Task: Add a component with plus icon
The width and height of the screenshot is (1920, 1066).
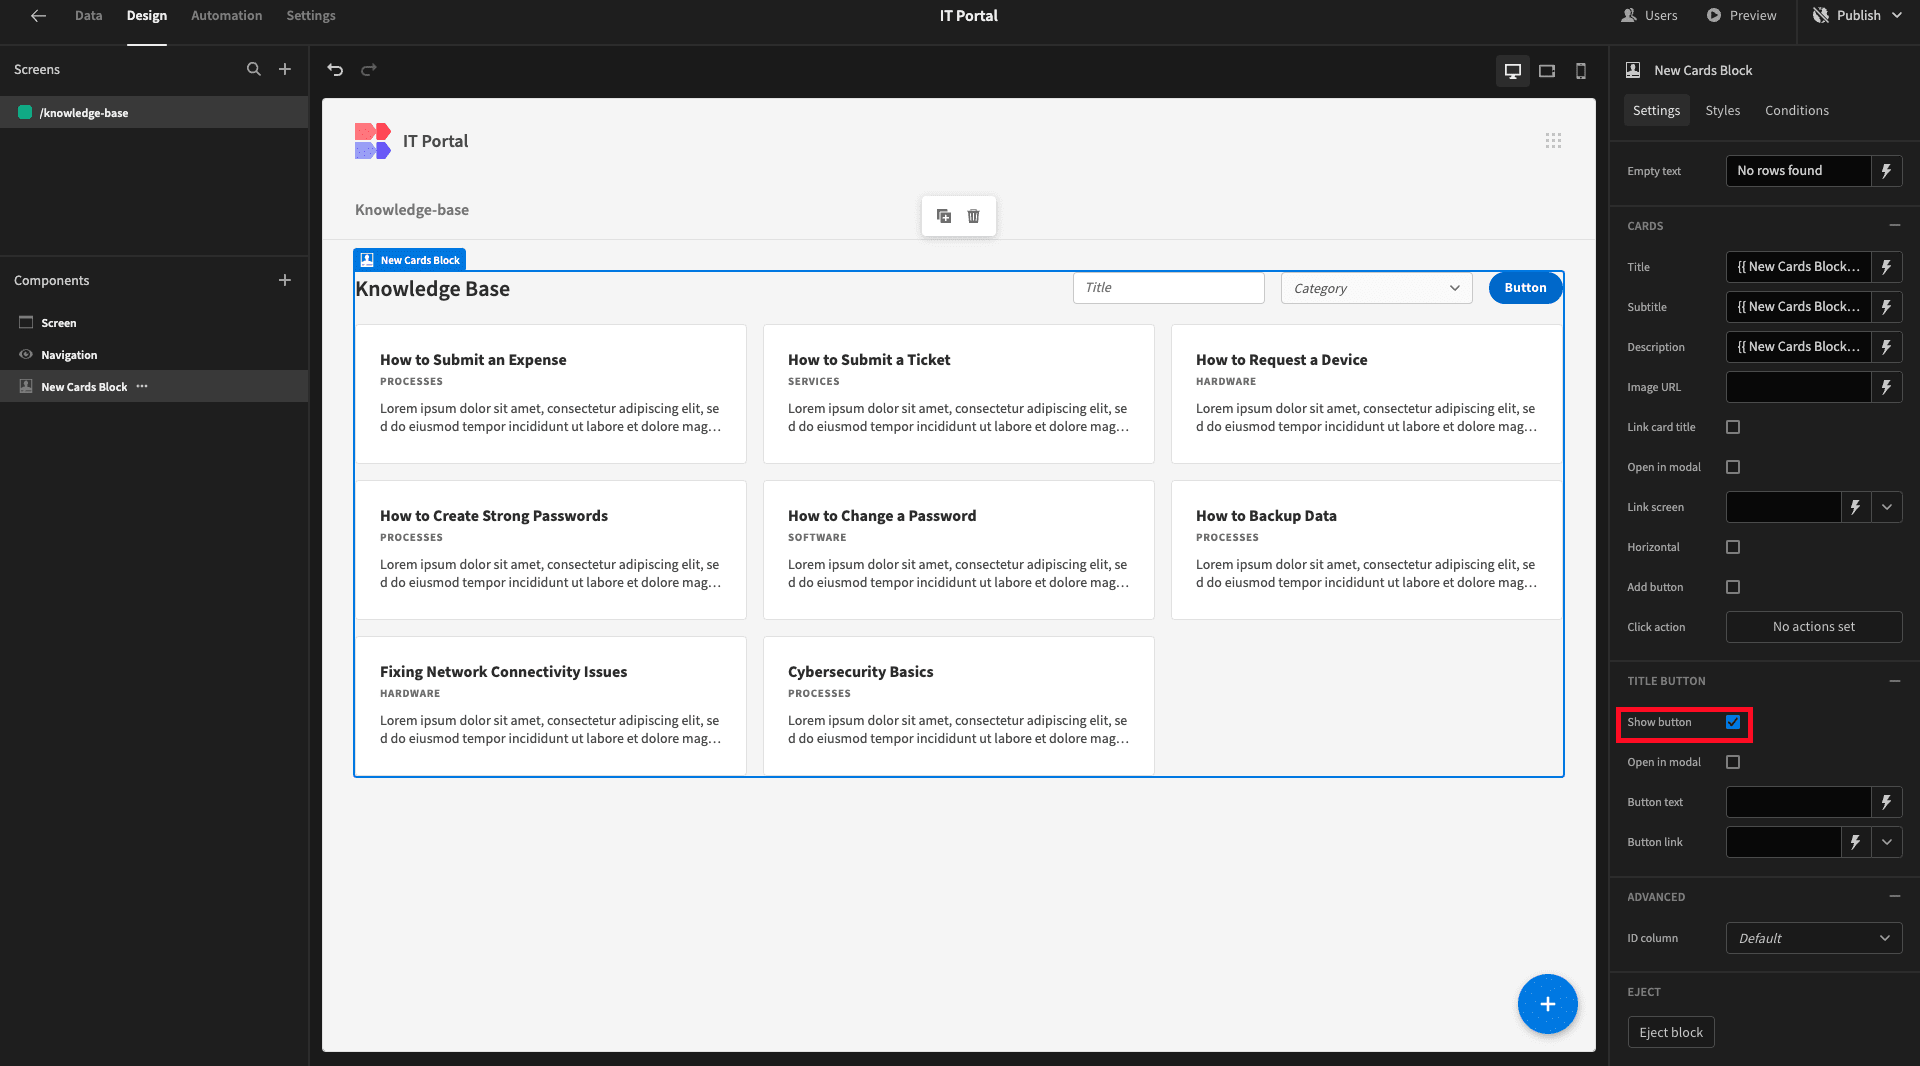Action: click(x=285, y=280)
